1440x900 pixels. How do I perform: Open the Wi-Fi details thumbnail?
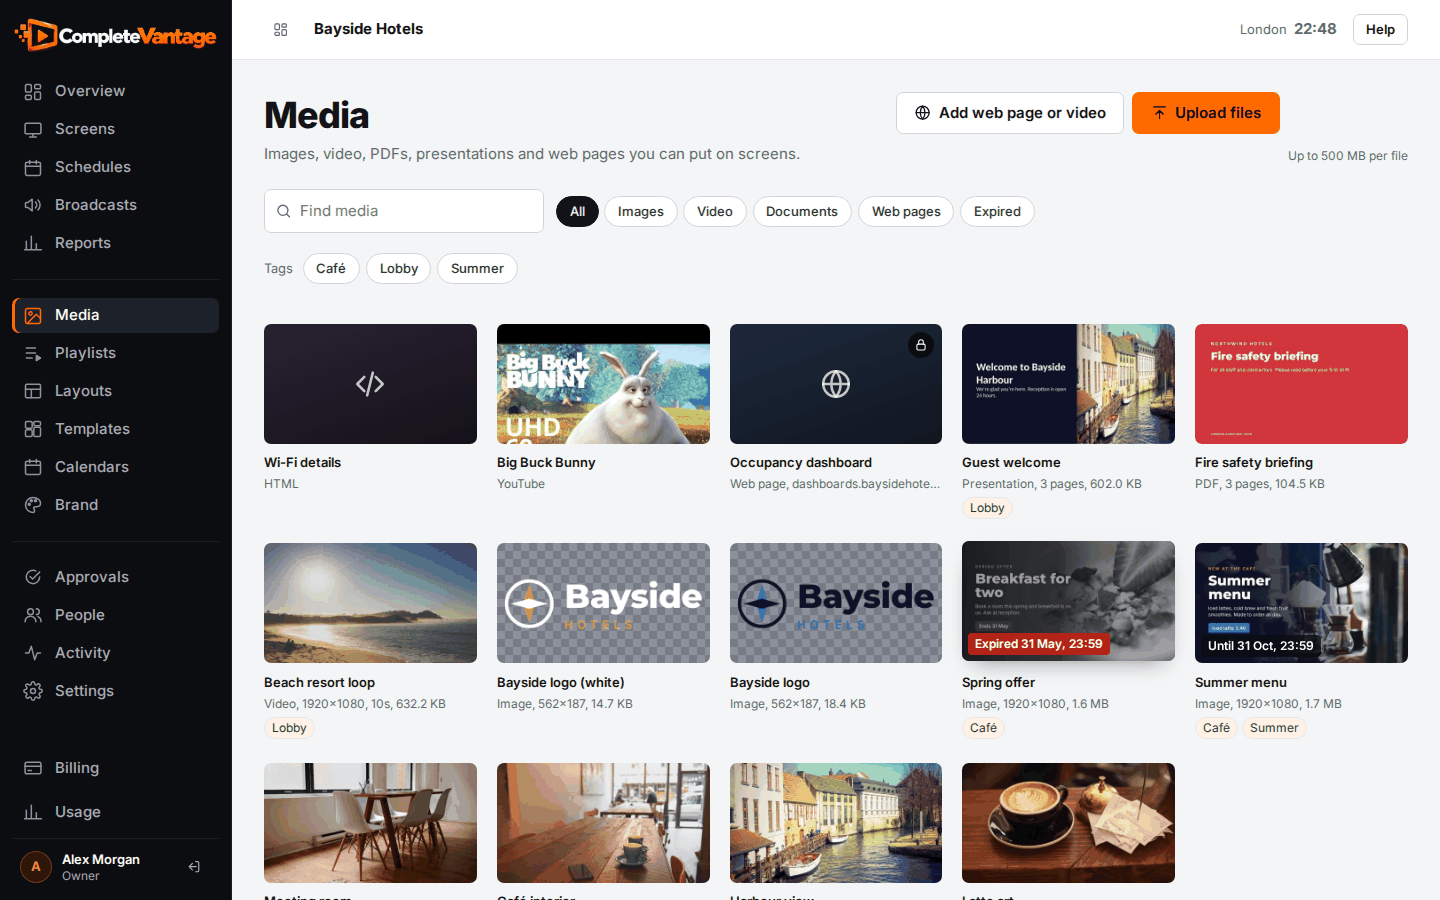pos(370,384)
